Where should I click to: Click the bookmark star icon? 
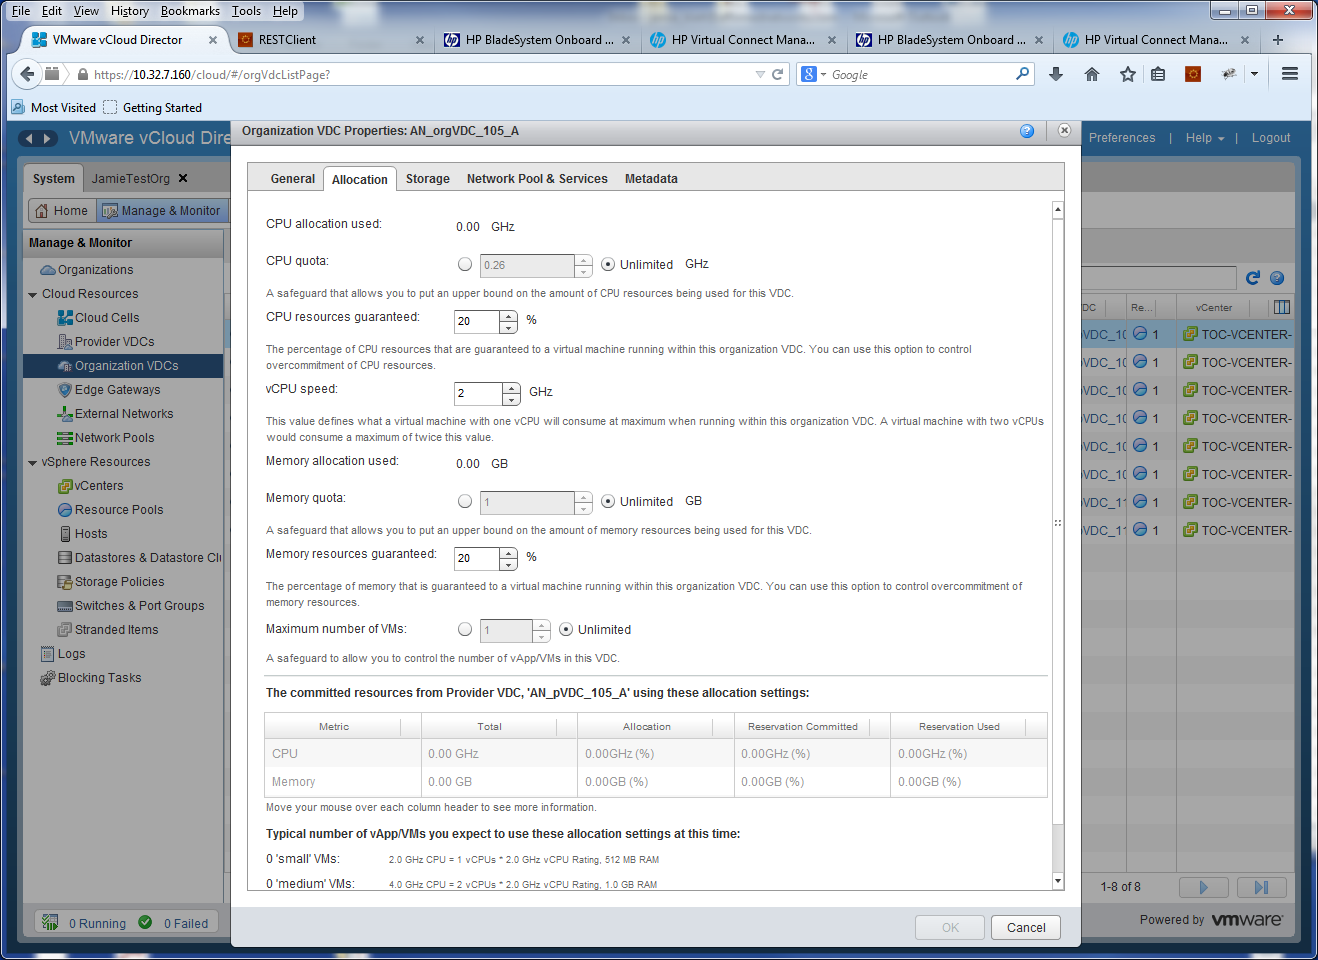(1127, 74)
